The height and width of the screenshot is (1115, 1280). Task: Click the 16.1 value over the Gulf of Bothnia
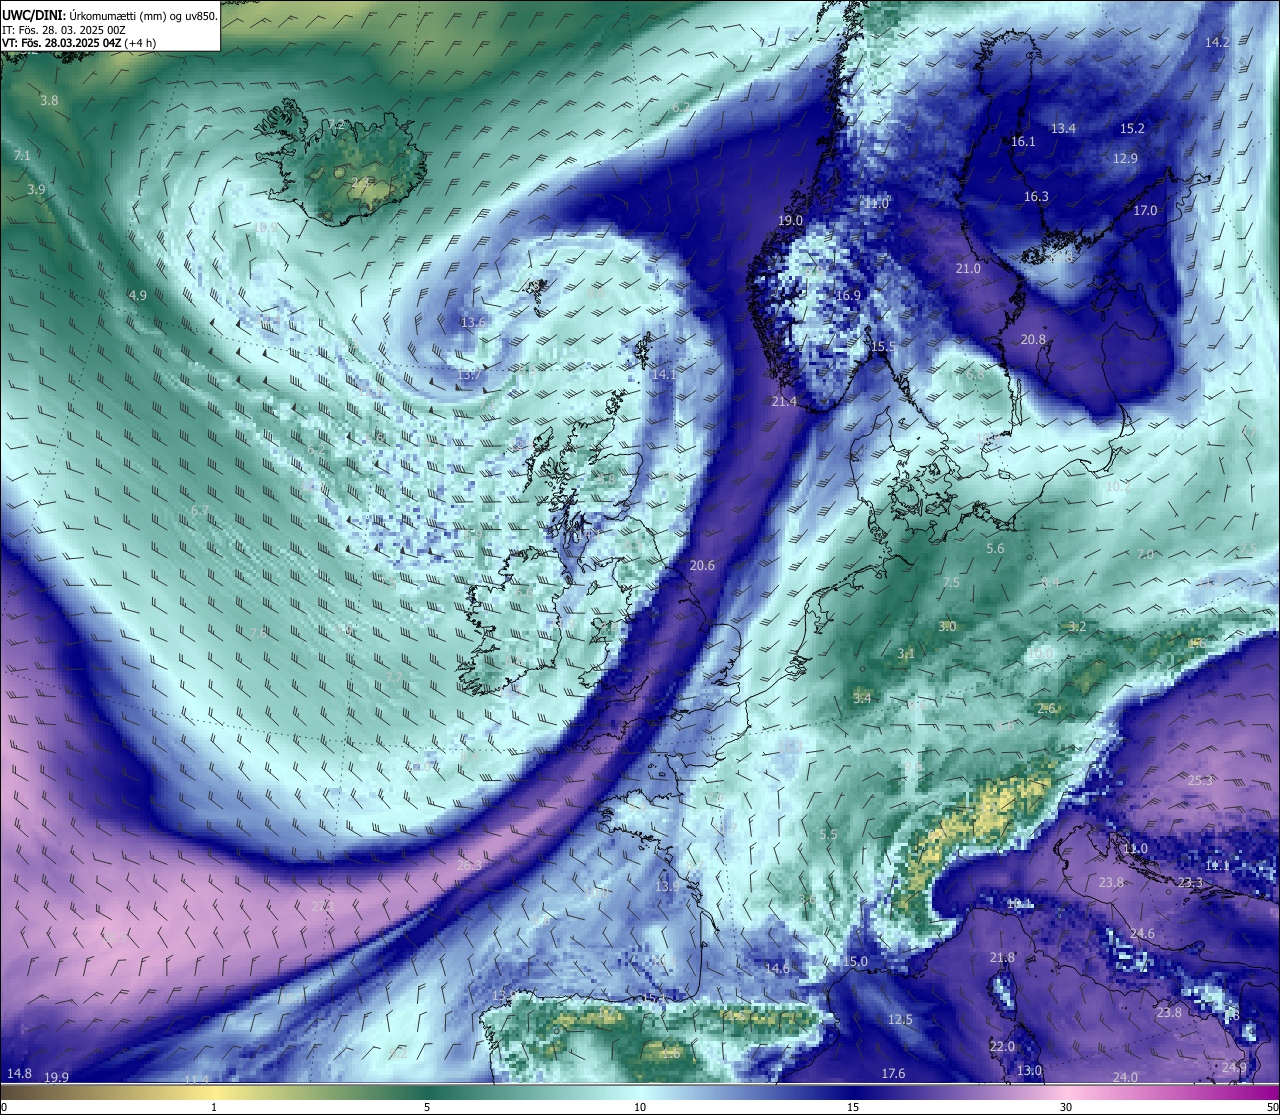1023,142
